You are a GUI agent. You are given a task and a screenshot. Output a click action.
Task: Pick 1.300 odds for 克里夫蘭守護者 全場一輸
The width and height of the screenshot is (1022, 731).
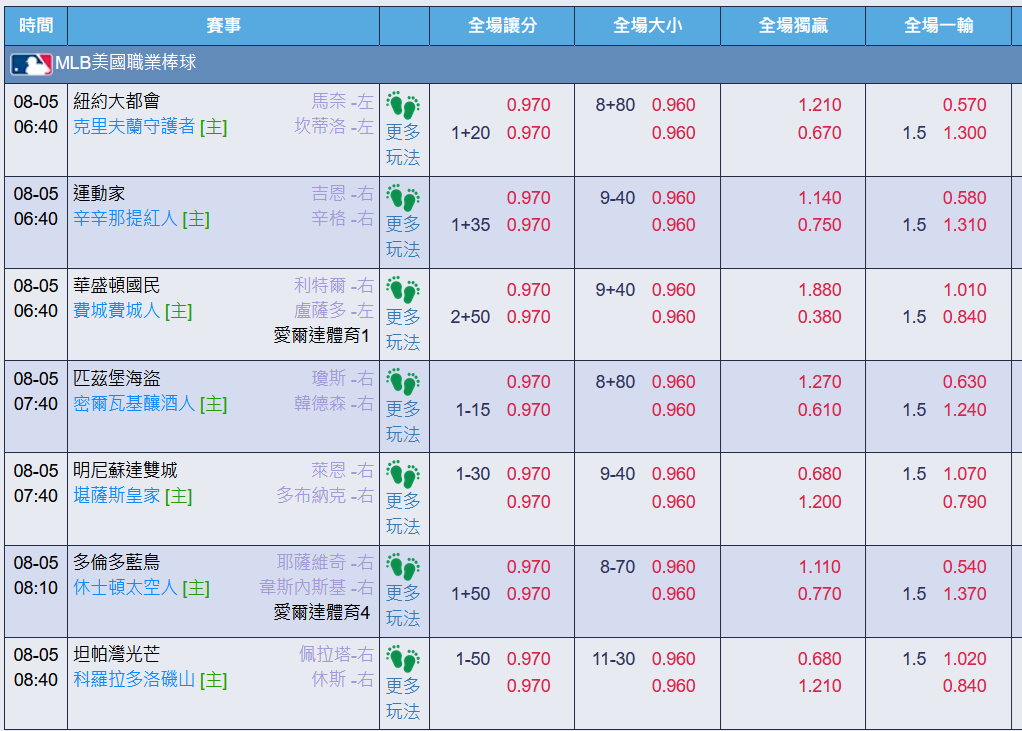pyautogui.click(x=965, y=133)
